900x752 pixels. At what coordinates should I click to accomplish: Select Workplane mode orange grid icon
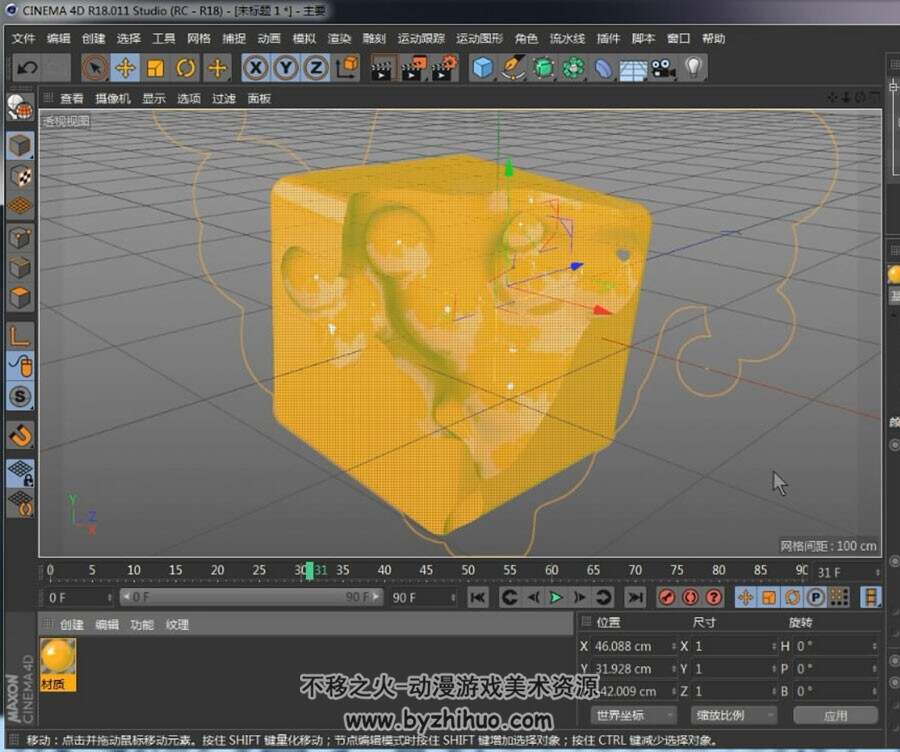click(x=20, y=206)
